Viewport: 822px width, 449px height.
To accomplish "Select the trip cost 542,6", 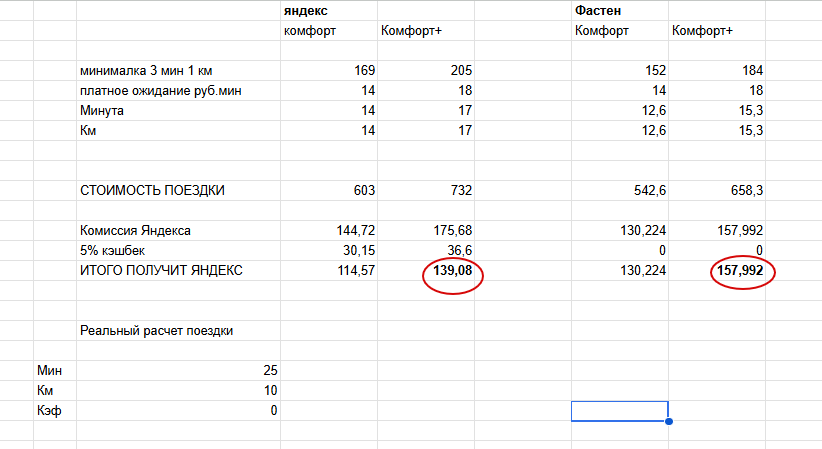I will click(650, 190).
